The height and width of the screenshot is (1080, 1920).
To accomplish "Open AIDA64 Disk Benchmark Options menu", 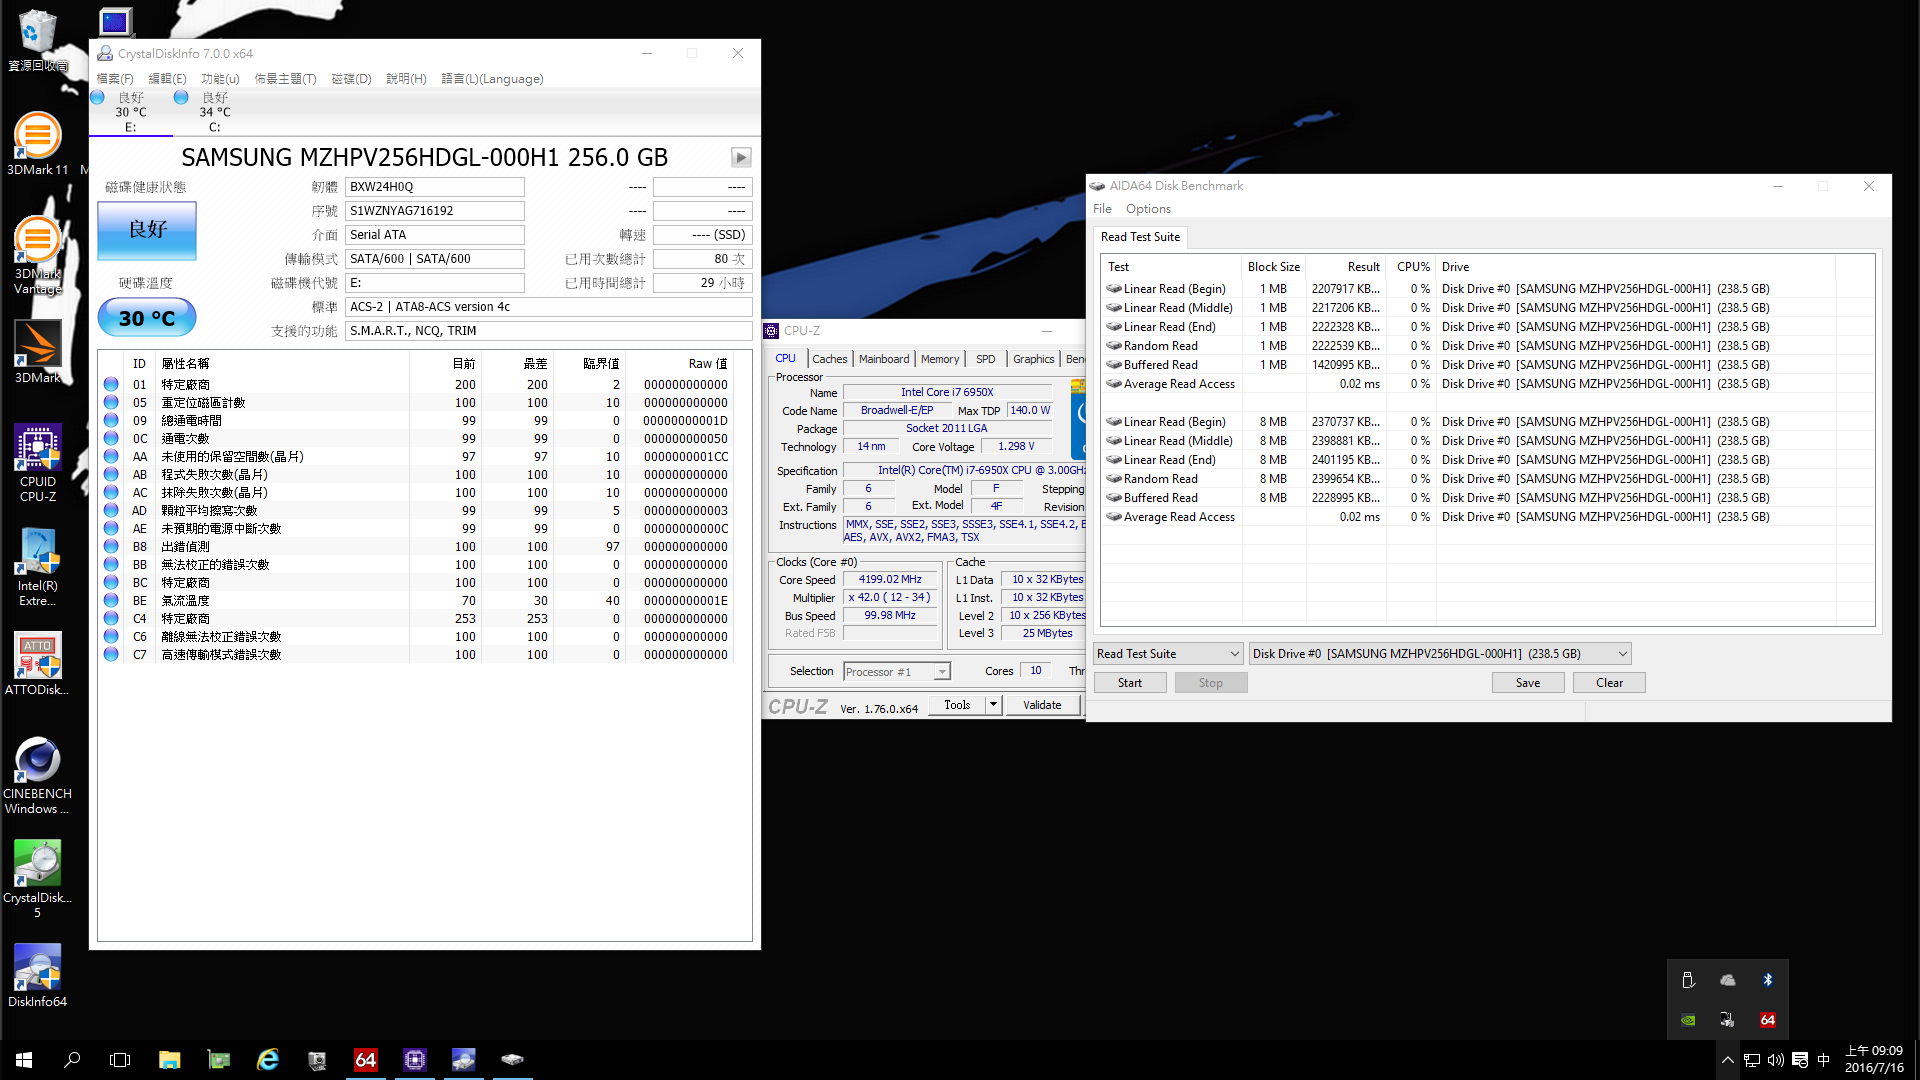I will coord(1148,209).
